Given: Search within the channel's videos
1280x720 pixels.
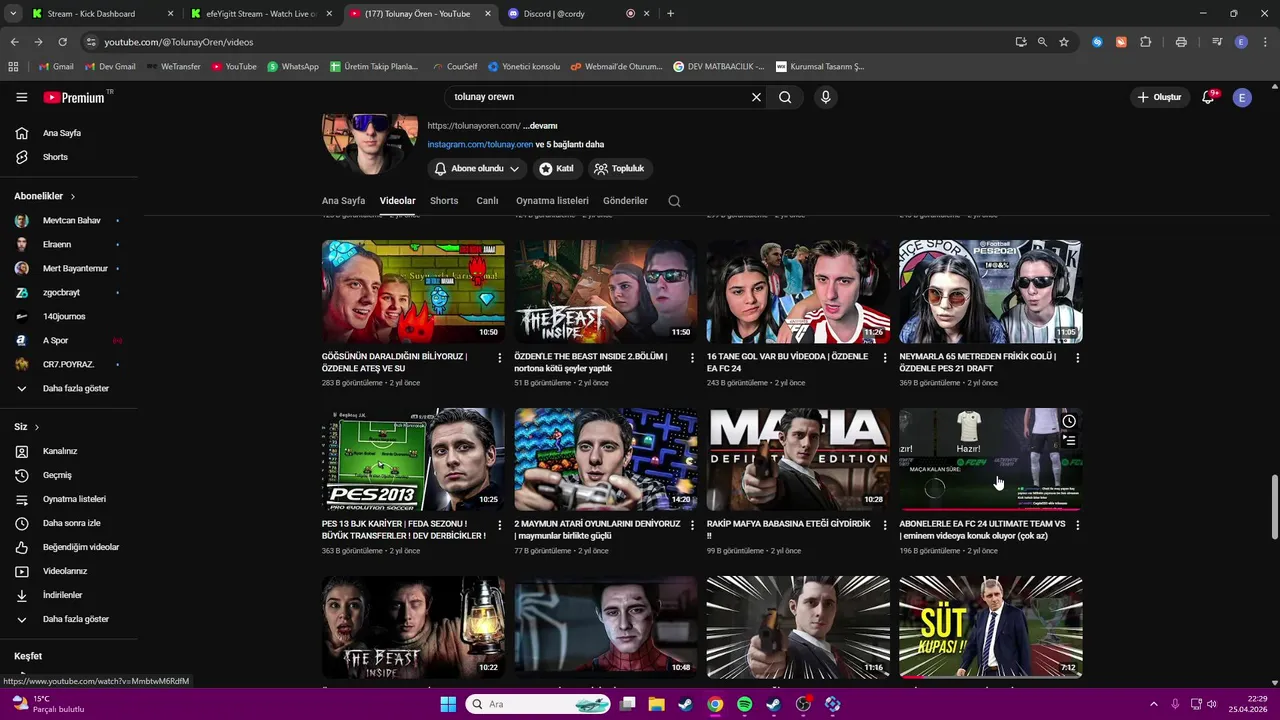Looking at the screenshot, I should click(x=674, y=201).
